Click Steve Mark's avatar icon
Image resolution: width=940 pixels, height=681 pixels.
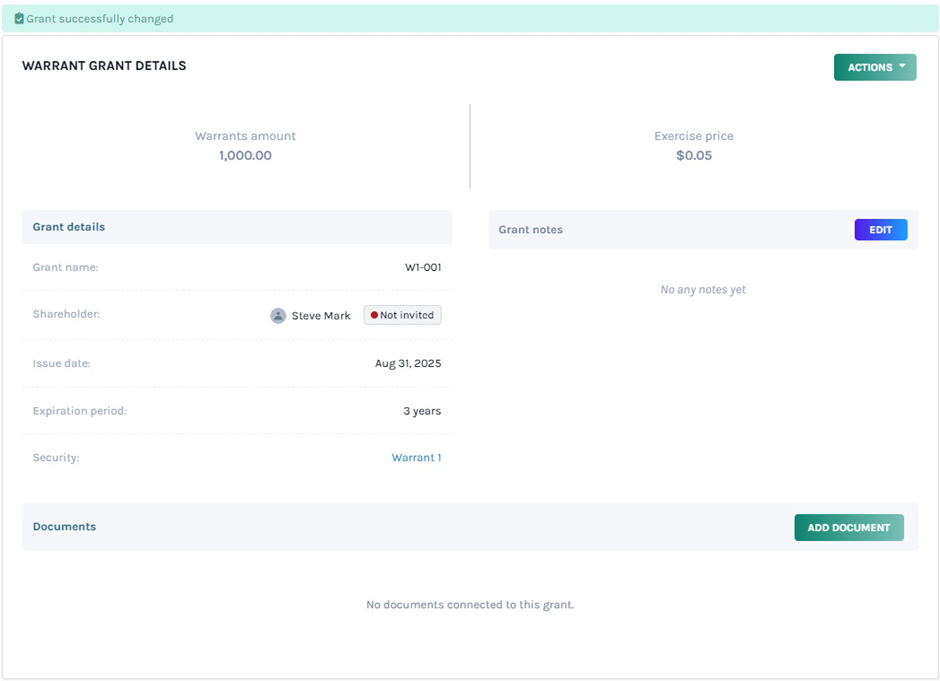coord(278,315)
